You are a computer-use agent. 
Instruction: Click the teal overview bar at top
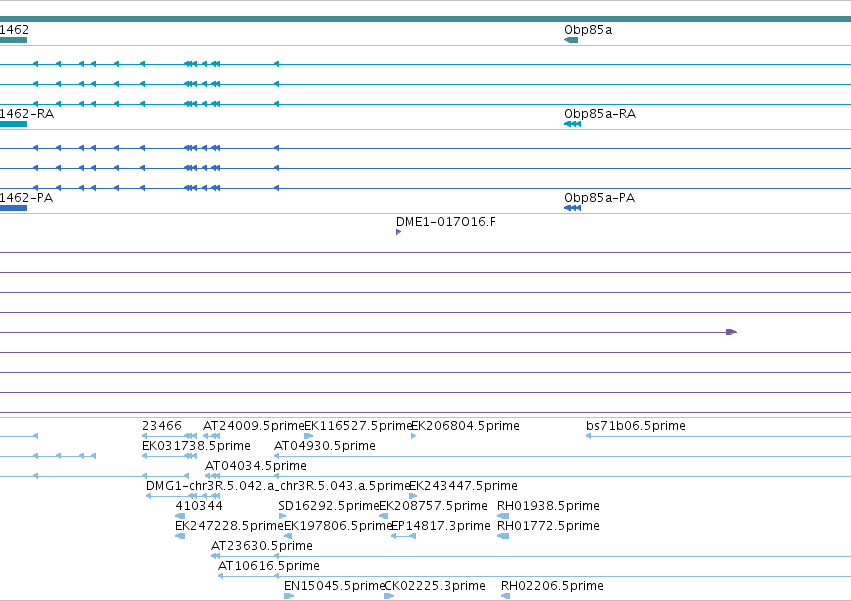tap(426, 19)
